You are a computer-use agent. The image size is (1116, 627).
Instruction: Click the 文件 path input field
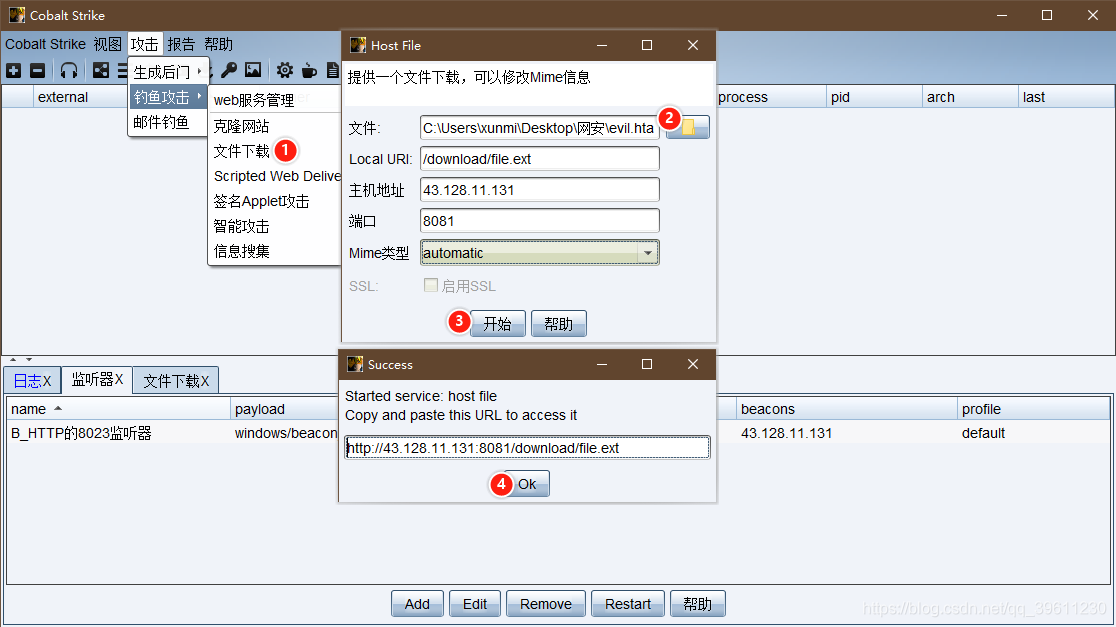539,128
